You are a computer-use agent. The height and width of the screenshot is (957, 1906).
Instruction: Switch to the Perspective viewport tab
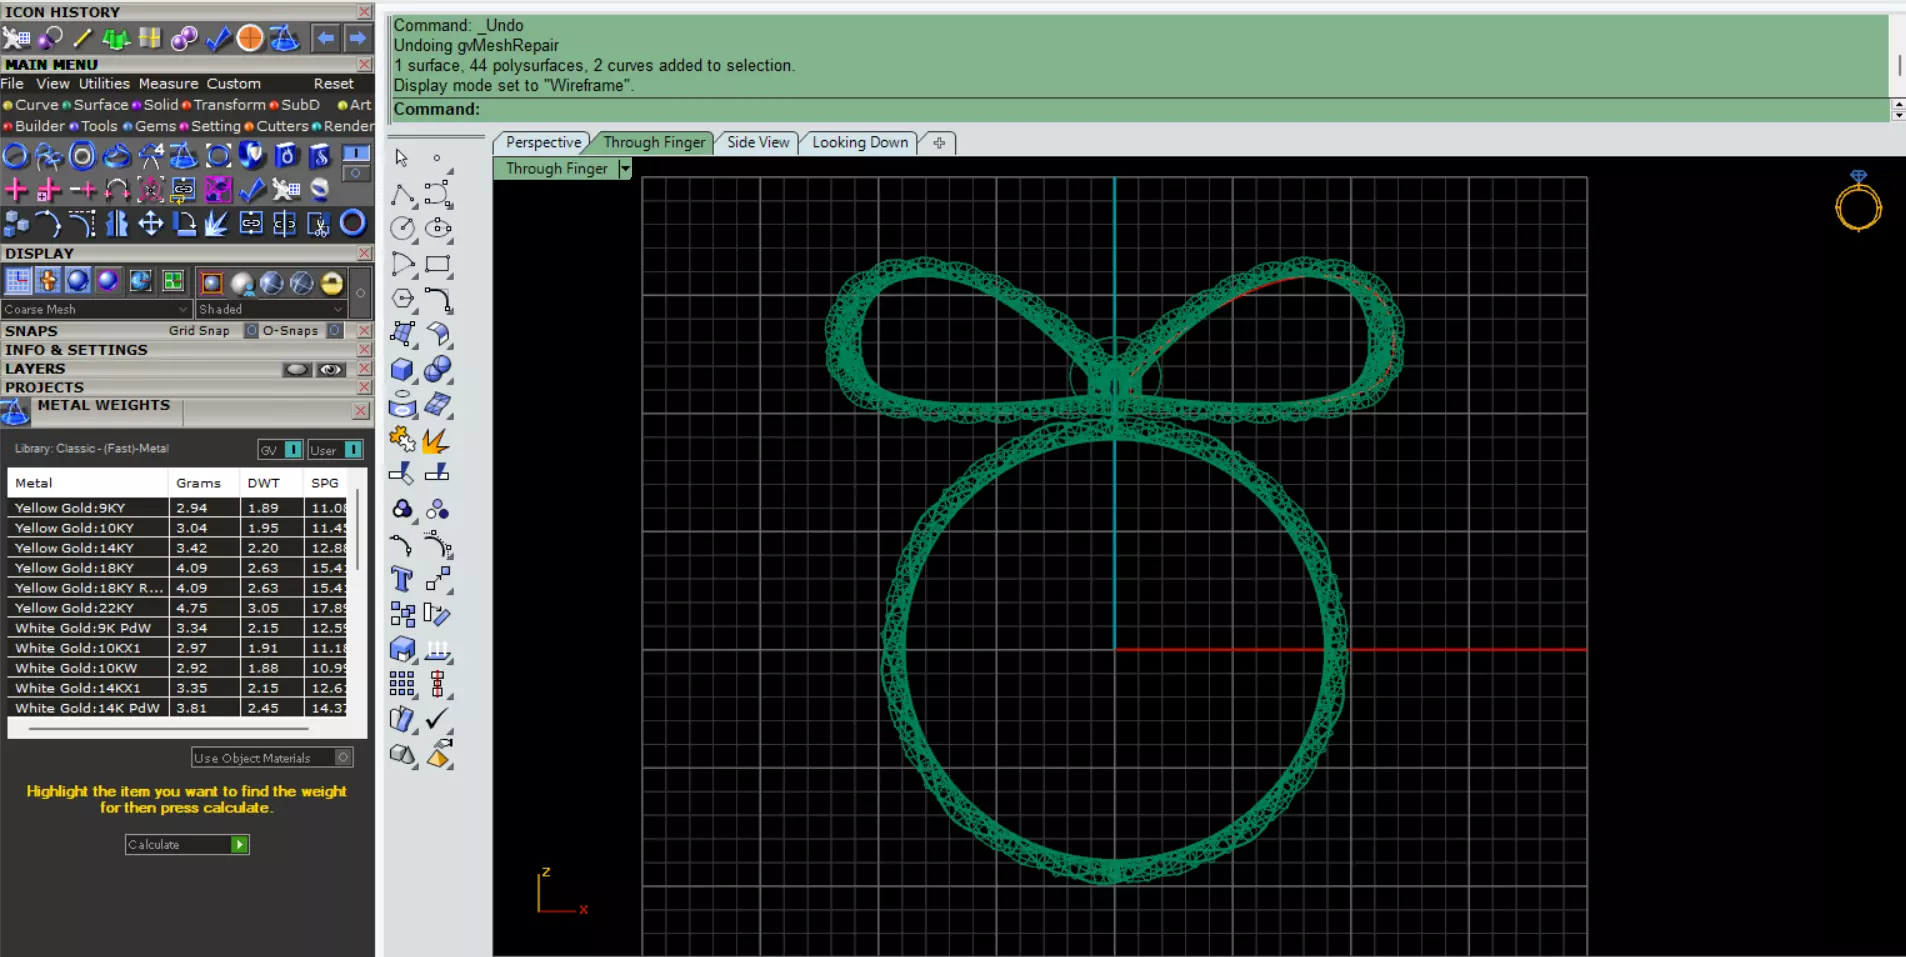coord(543,142)
